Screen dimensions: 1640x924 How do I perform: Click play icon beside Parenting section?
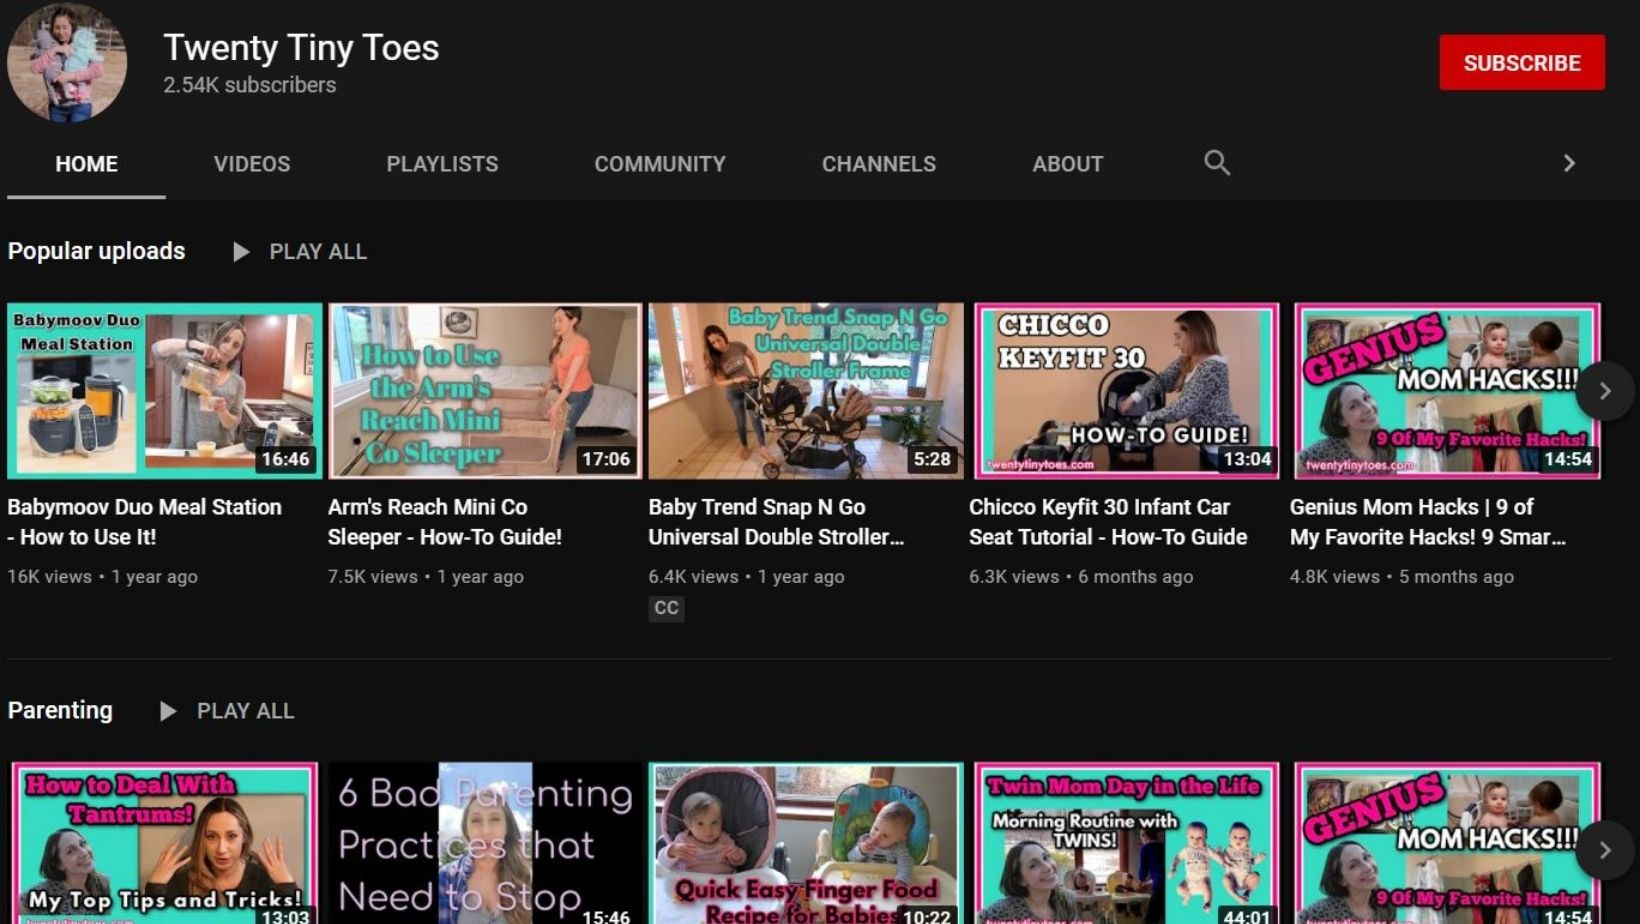pos(168,711)
